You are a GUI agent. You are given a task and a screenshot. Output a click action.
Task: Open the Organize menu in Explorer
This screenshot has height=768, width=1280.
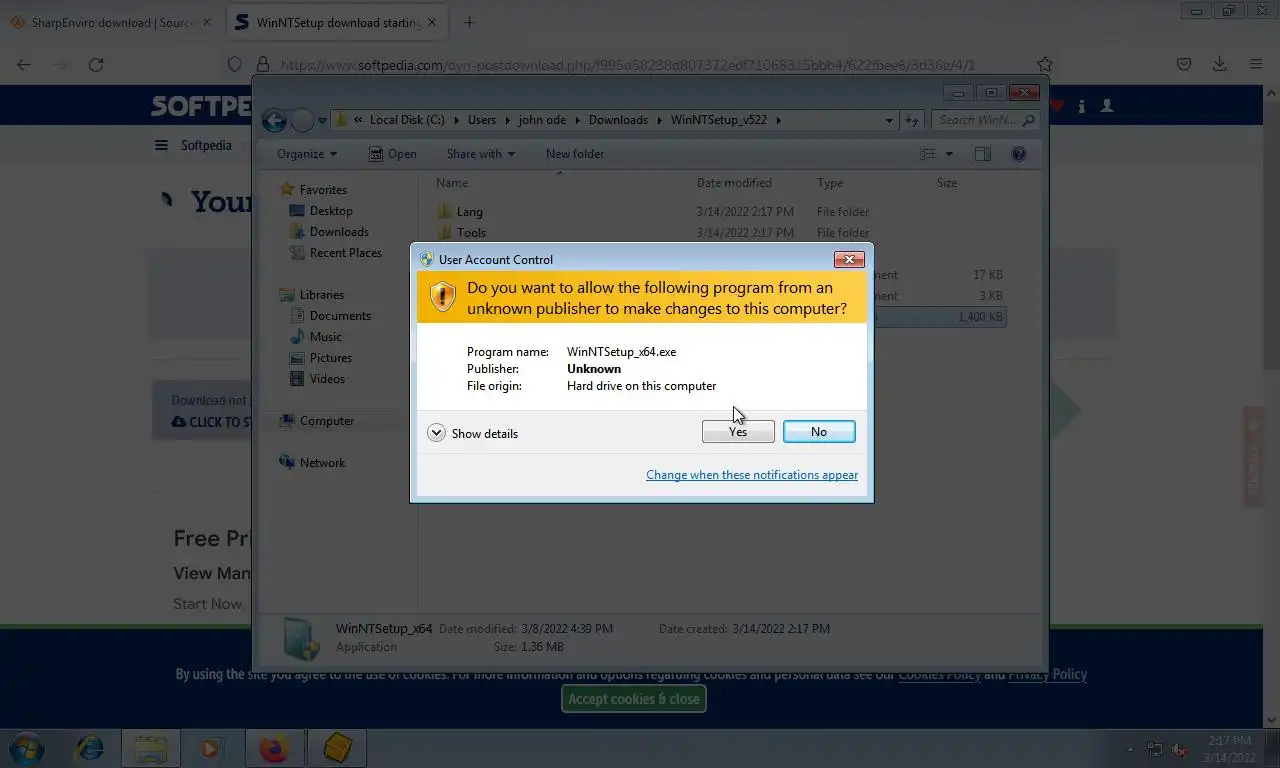pyautogui.click(x=307, y=154)
